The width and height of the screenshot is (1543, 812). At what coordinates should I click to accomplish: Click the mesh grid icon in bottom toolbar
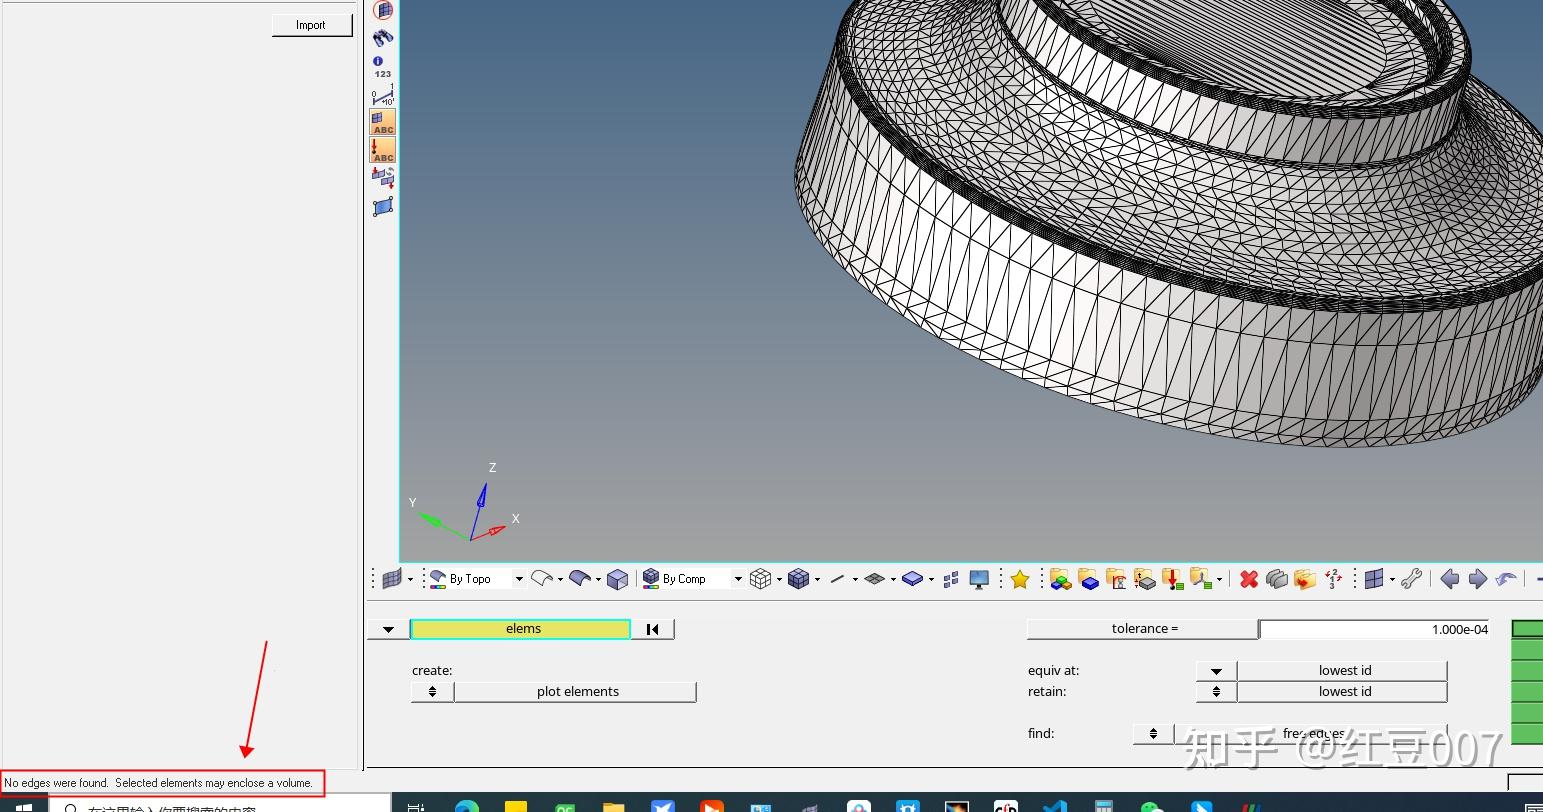[x=392, y=579]
